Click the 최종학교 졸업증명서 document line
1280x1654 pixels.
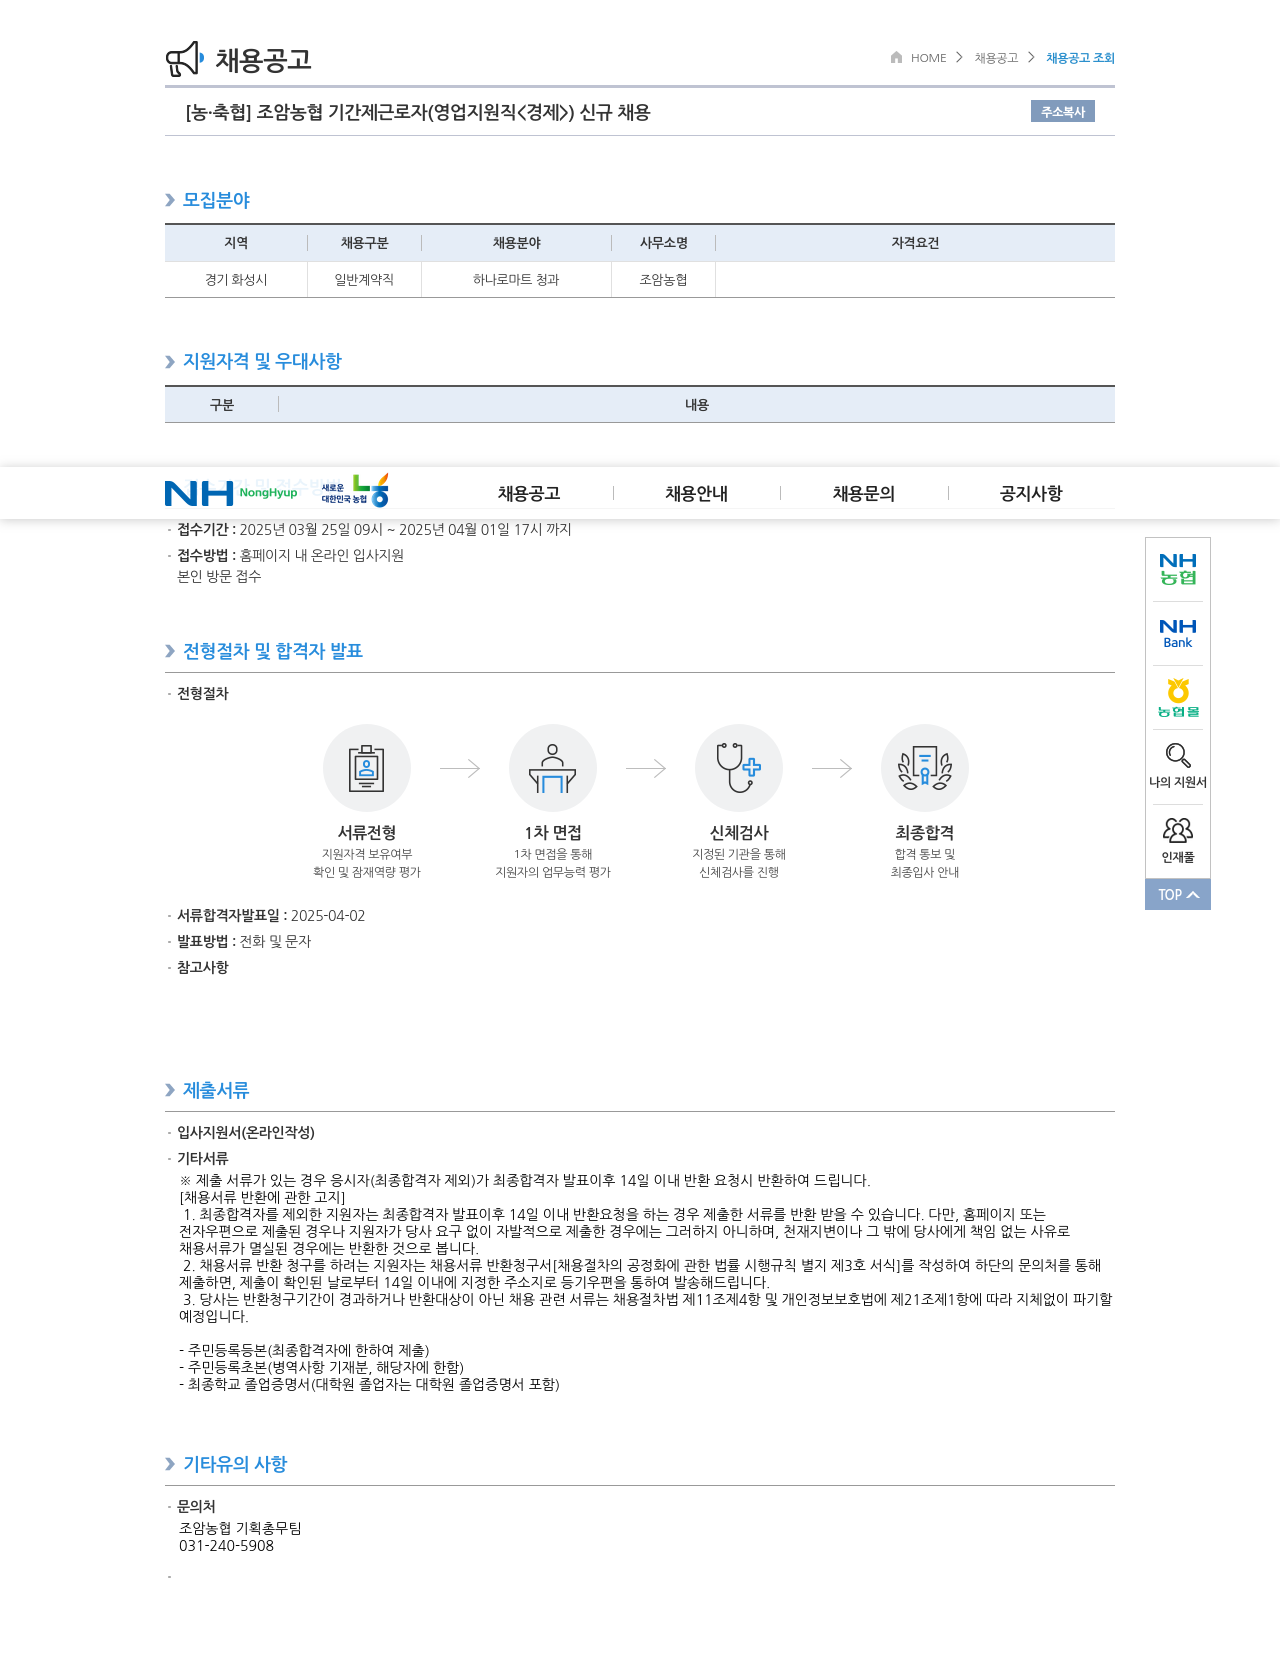pos(369,1385)
